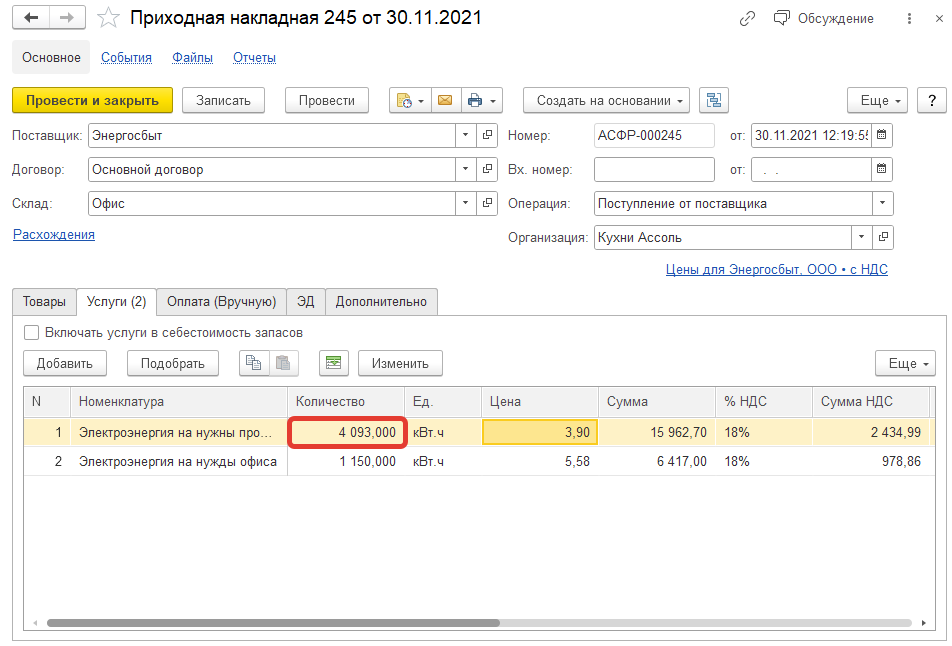Click Записать button

[223, 100]
